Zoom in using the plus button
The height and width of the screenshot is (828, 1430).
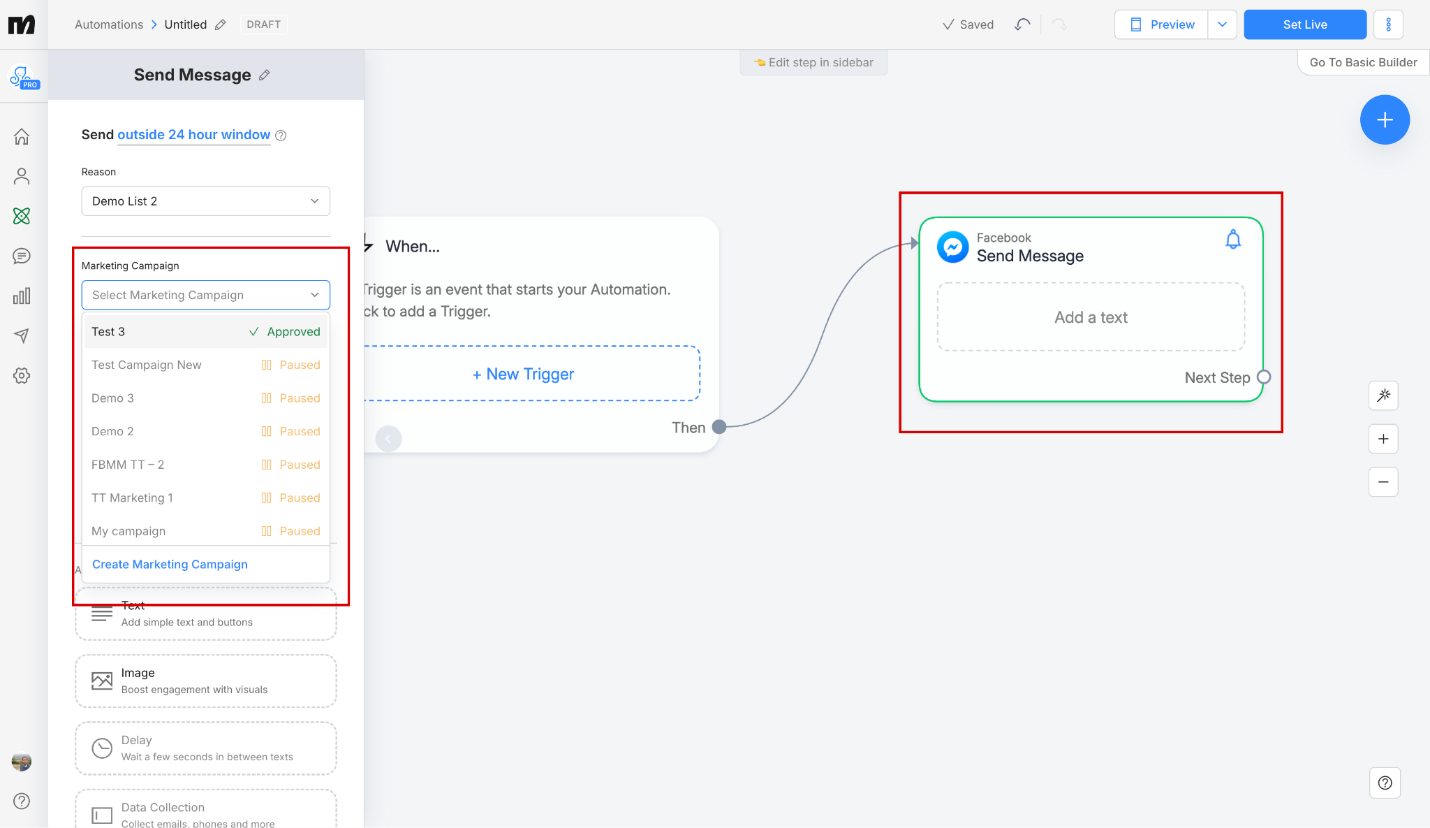pos(1383,438)
